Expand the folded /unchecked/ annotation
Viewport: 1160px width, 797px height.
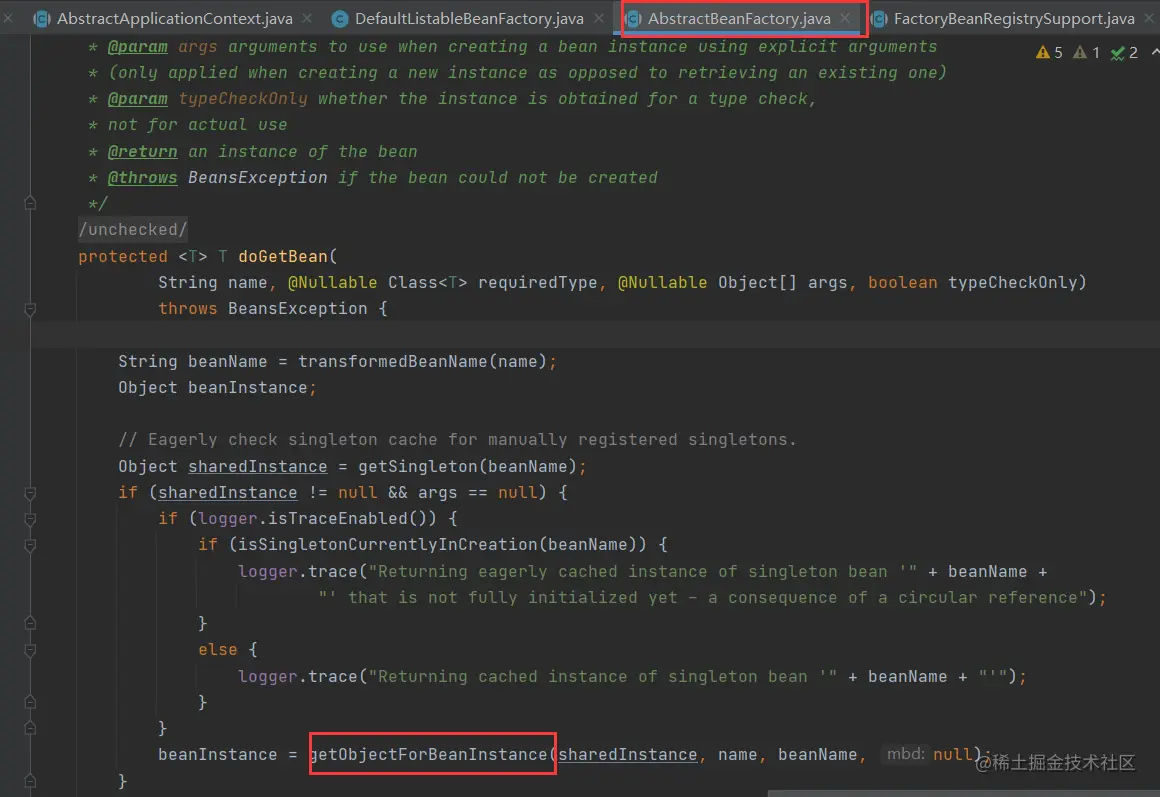pyautogui.click(x=133, y=229)
